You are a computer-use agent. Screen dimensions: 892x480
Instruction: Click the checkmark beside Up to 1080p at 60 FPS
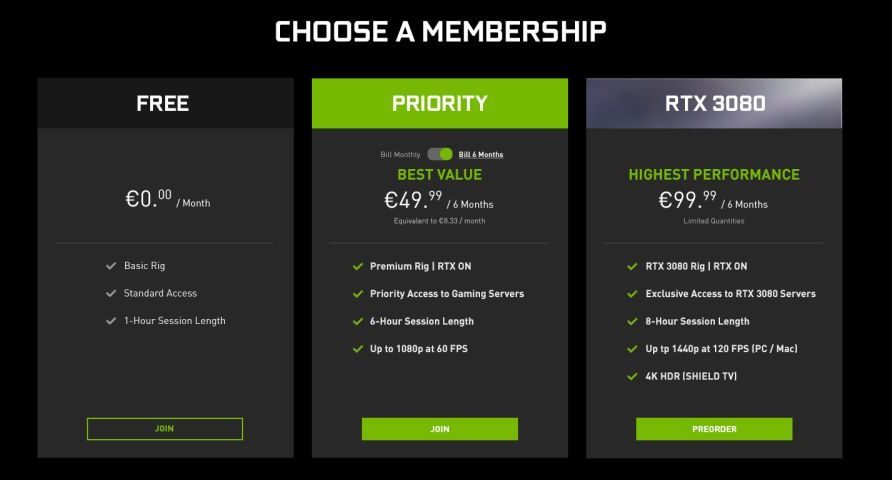tap(358, 349)
